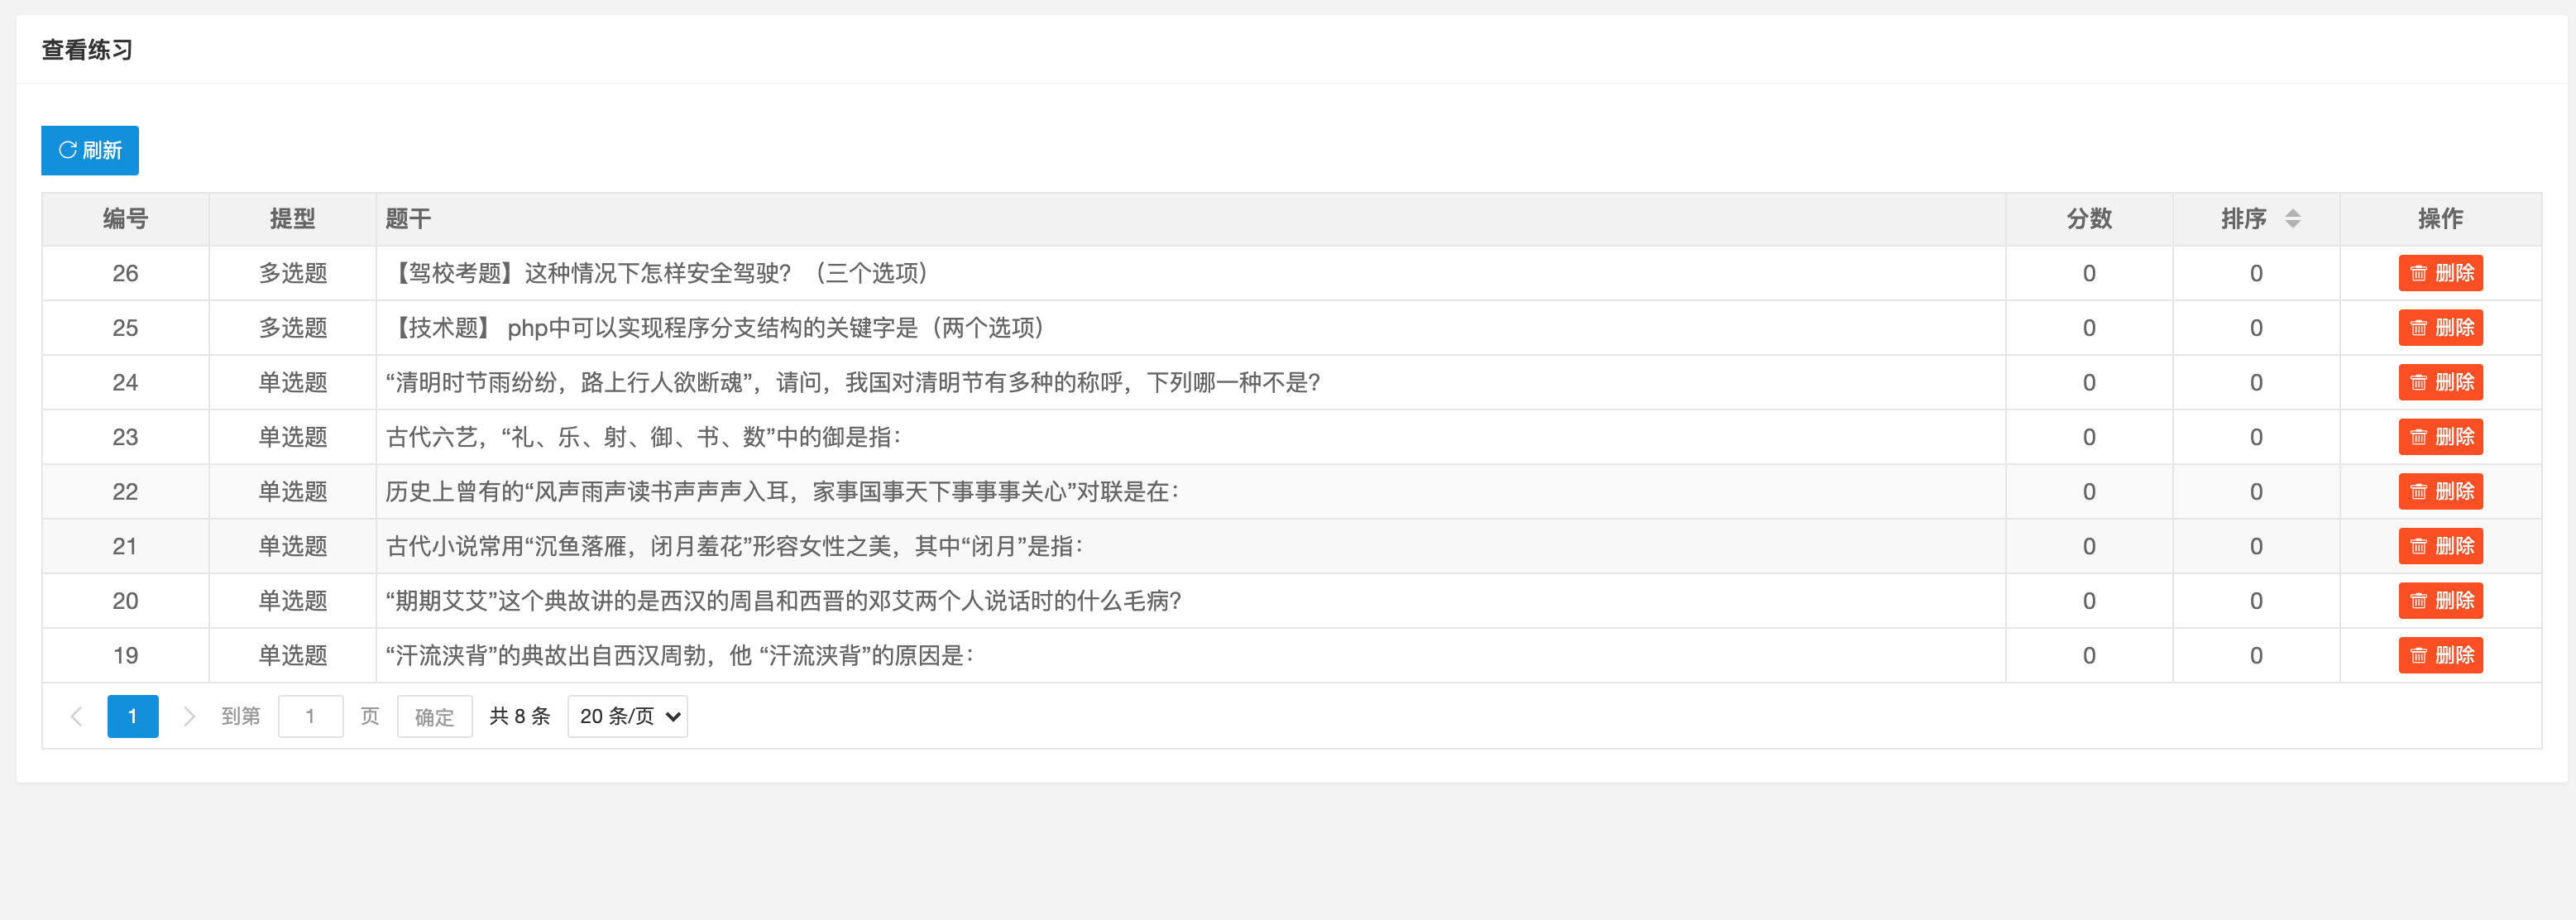Click the 排序 value in row 25

[x=2256, y=328]
